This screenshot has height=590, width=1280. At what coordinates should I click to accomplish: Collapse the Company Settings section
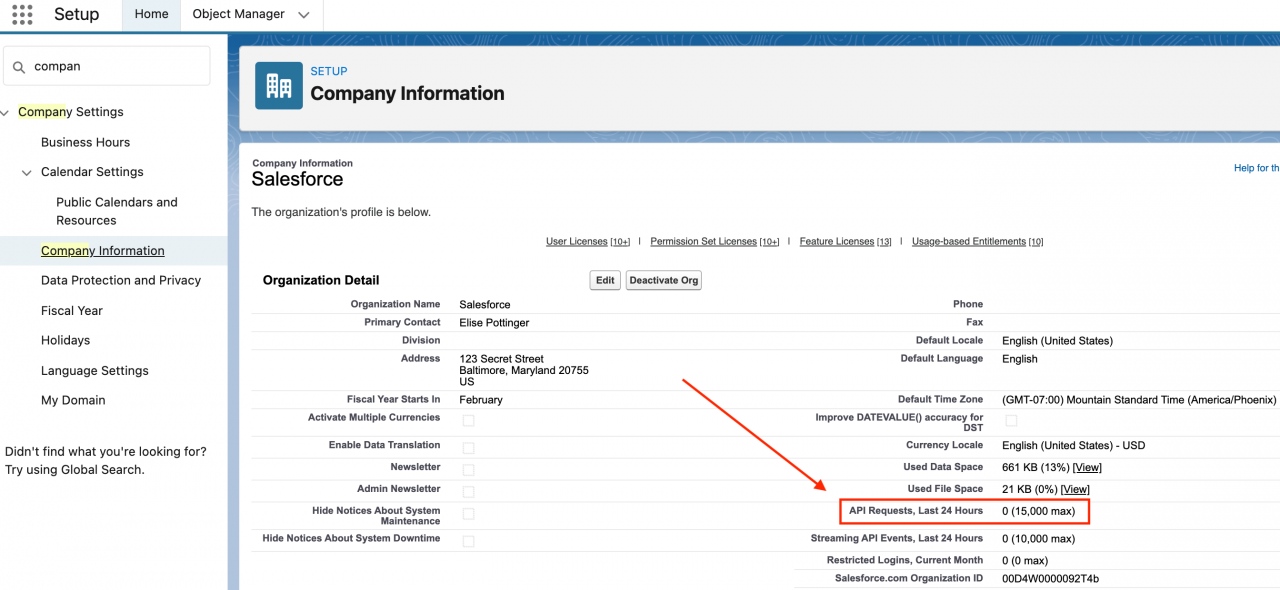tap(4, 111)
